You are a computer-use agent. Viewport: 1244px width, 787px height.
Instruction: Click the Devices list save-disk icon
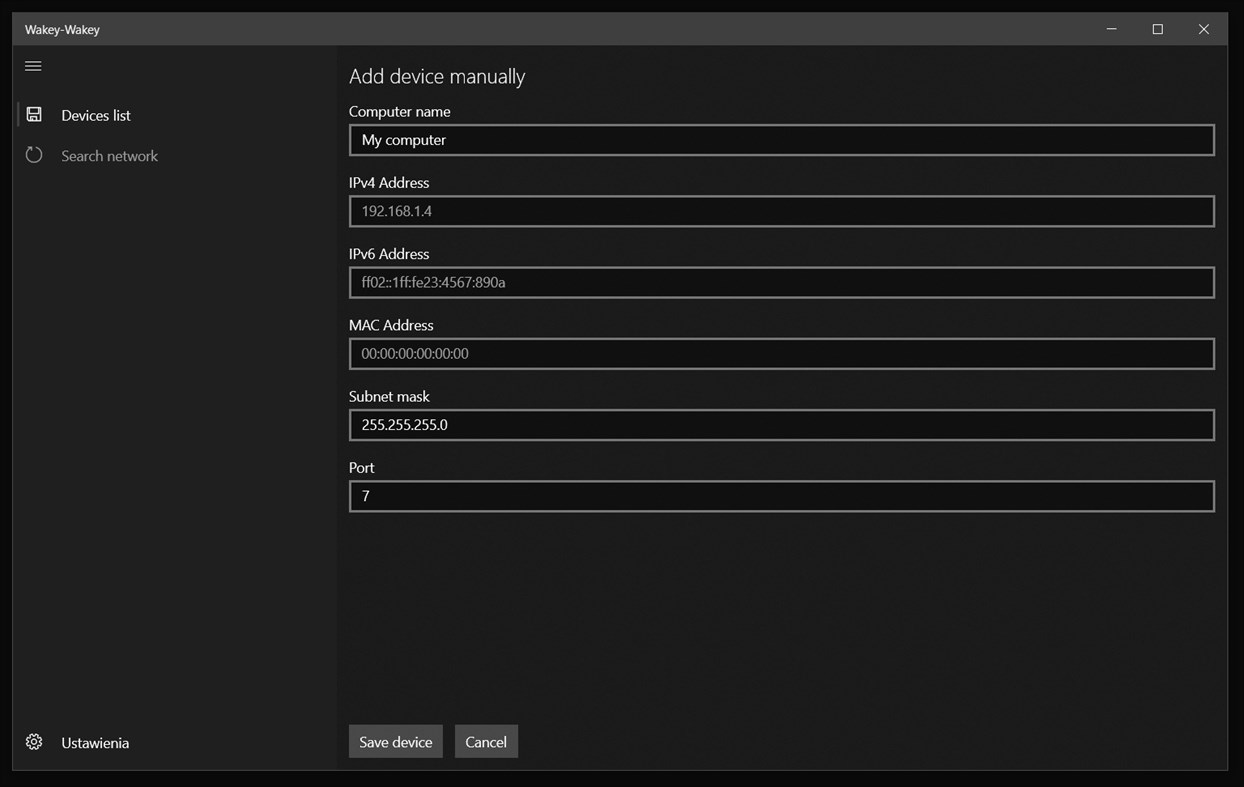point(34,115)
